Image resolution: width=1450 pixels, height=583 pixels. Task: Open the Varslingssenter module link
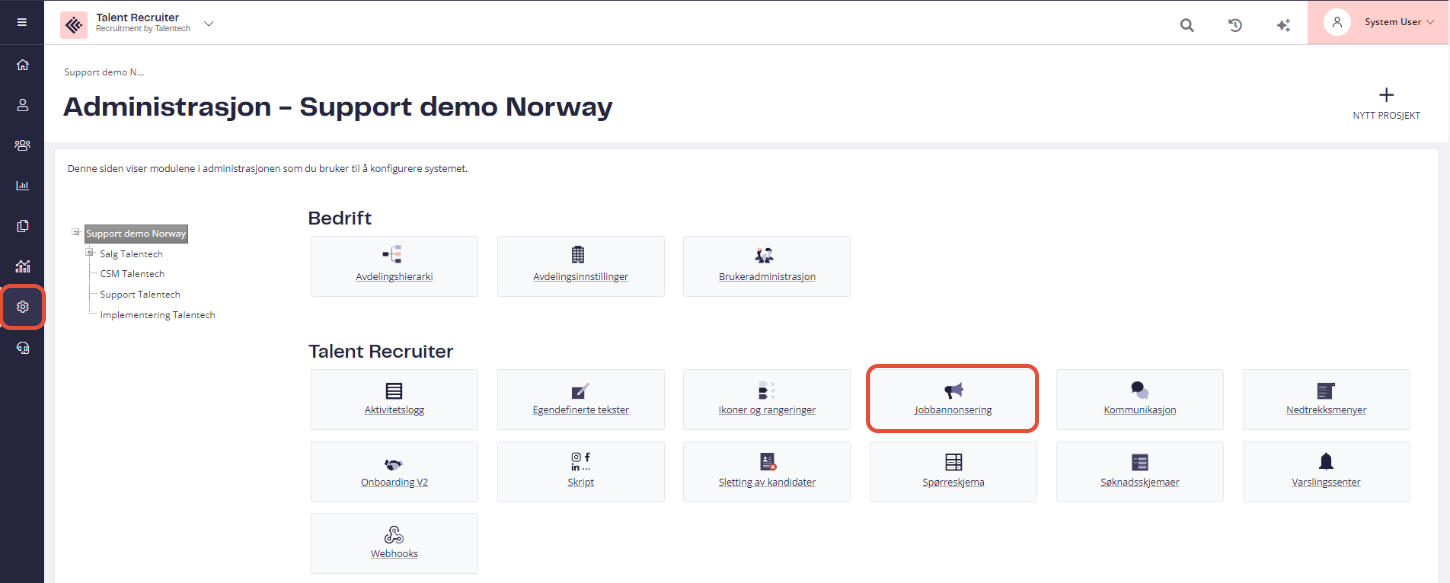coord(1326,482)
